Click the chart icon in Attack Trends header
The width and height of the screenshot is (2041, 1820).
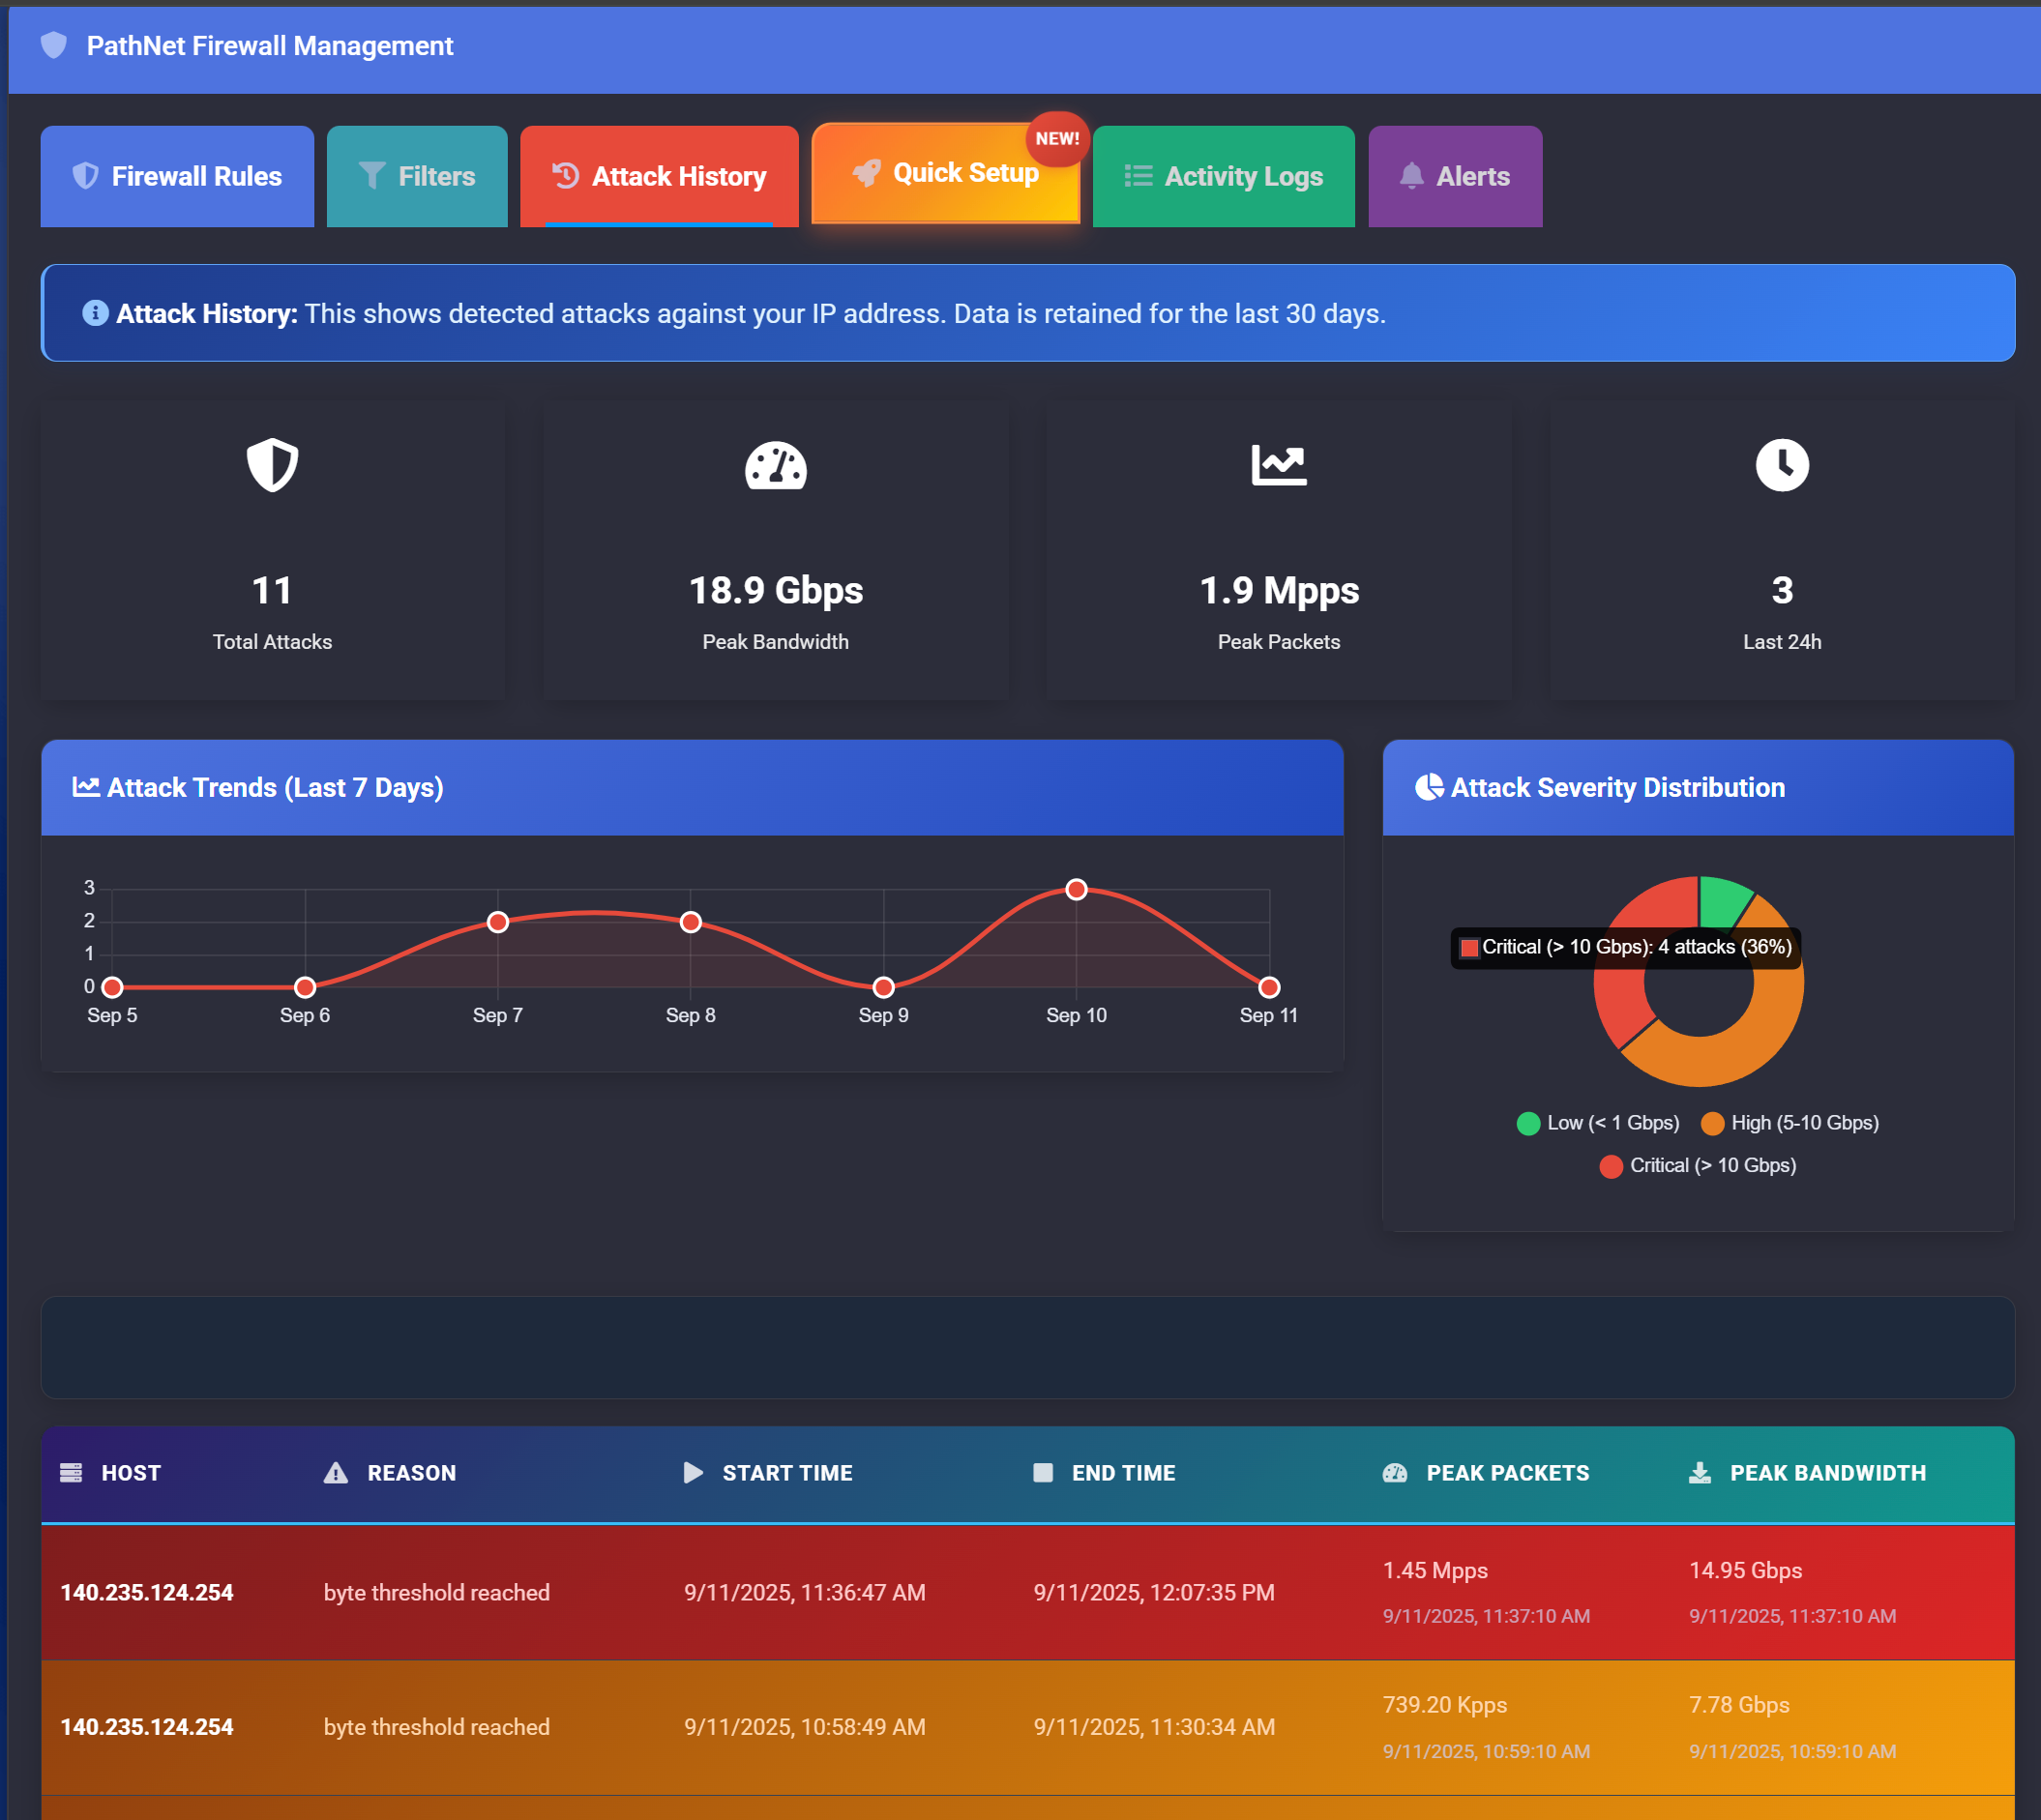coord(86,787)
